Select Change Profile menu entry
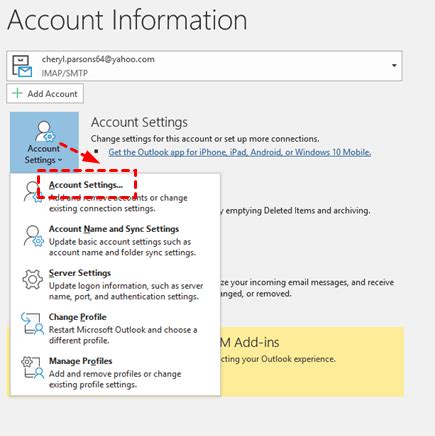This screenshot has height=436, width=435. 115,328
